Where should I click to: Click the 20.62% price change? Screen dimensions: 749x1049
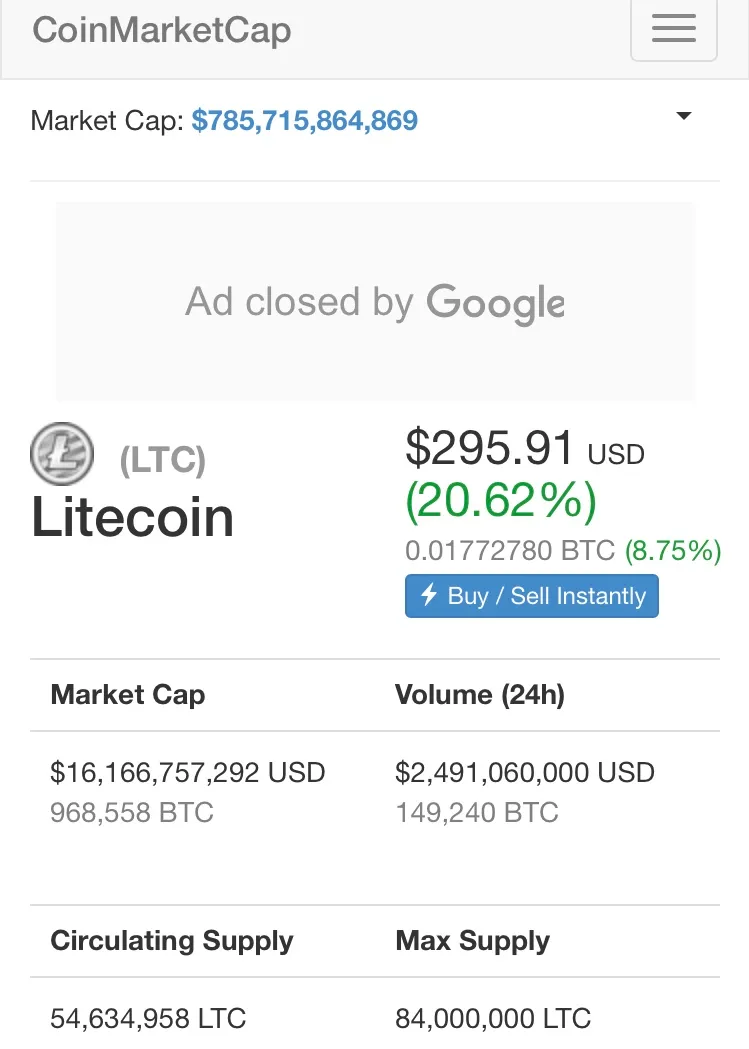pos(501,500)
